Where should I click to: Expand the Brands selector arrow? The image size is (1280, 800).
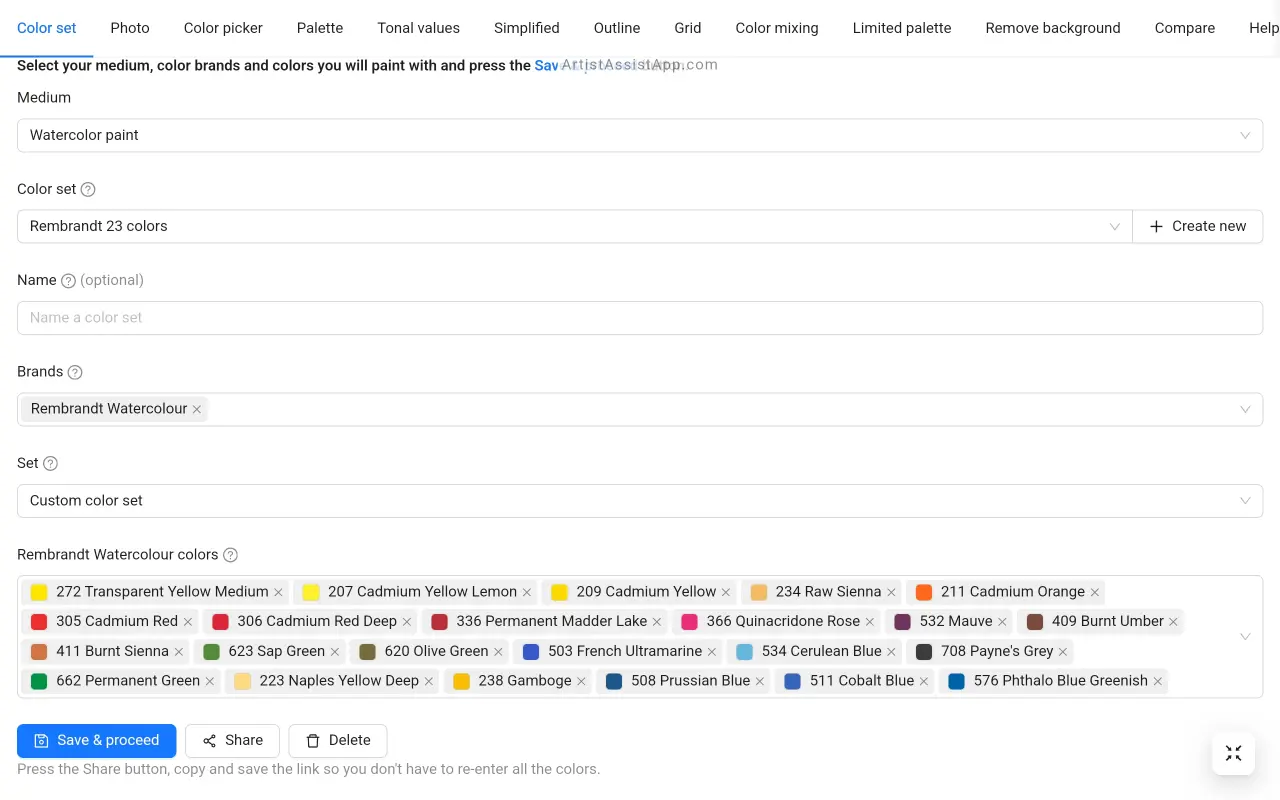tap(1245, 409)
